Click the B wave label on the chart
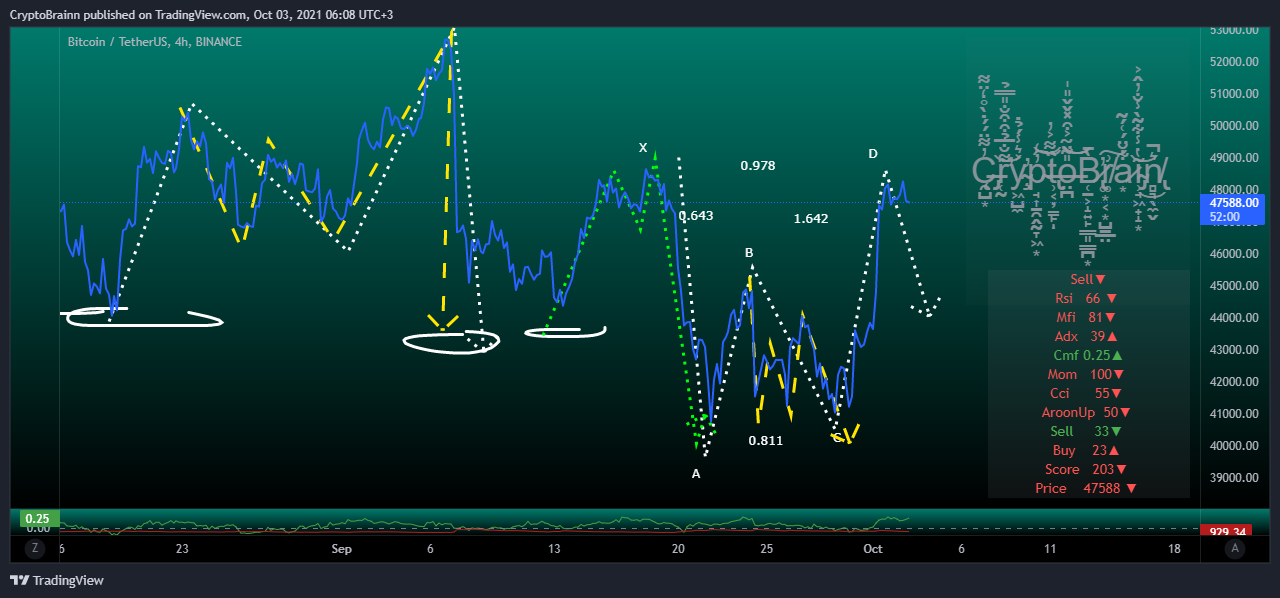The height and width of the screenshot is (598, 1280). (749, 253)
